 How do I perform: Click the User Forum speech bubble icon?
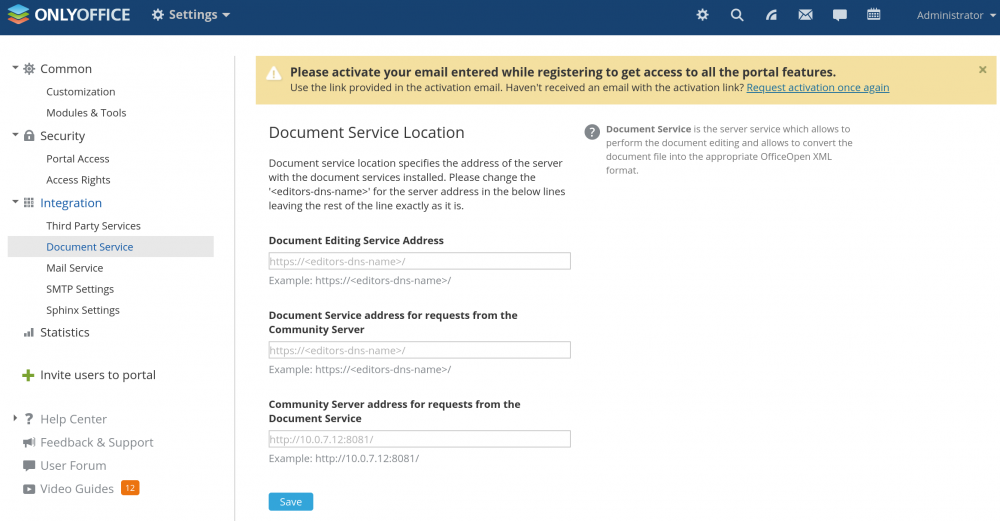29,466
